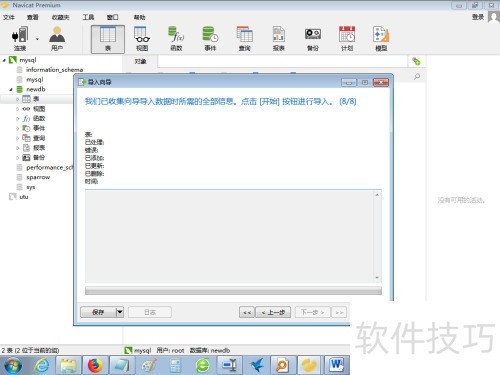Collapse the mysql connection node
The image size is (500, 375).
(4, 60)
